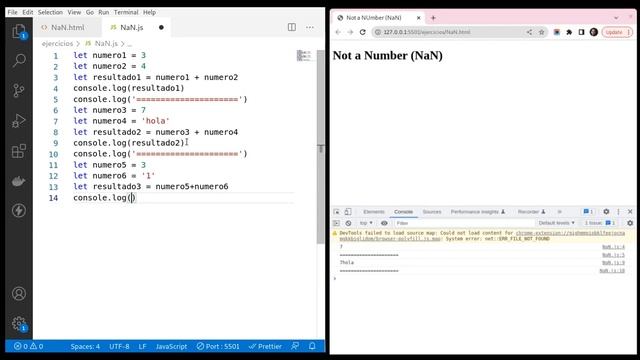The height and width of the screenshot is (360, 640).
Task: Toggle device toolbar in DevTools
Action: tap(348, 211)
